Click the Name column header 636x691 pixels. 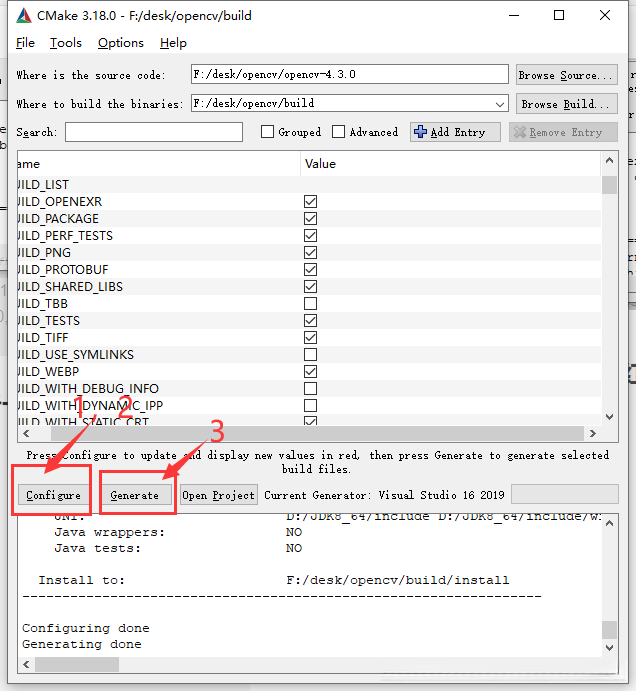[159, 164]
